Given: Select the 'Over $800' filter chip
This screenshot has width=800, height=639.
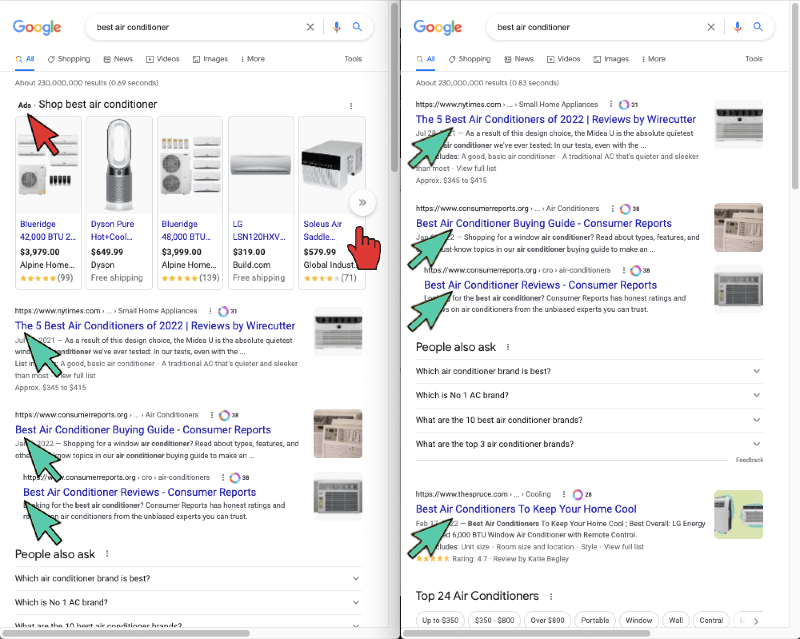Looking at the screenshot, I should [547, 620].
